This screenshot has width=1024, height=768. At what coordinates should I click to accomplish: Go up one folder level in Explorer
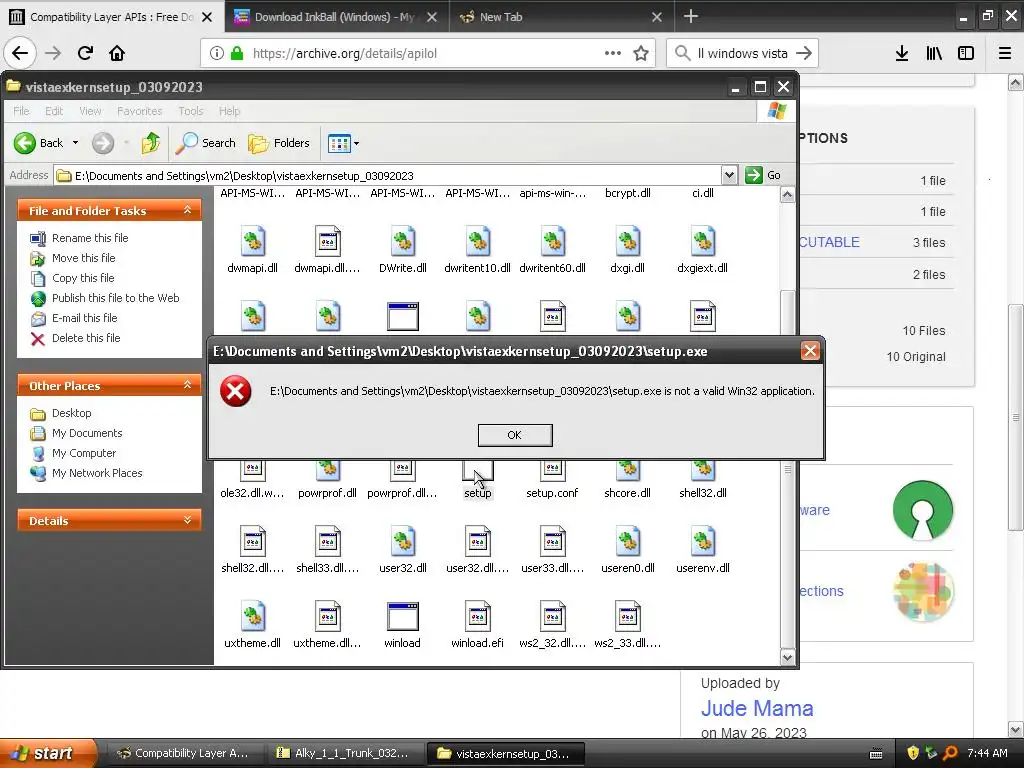click(151, 143)
